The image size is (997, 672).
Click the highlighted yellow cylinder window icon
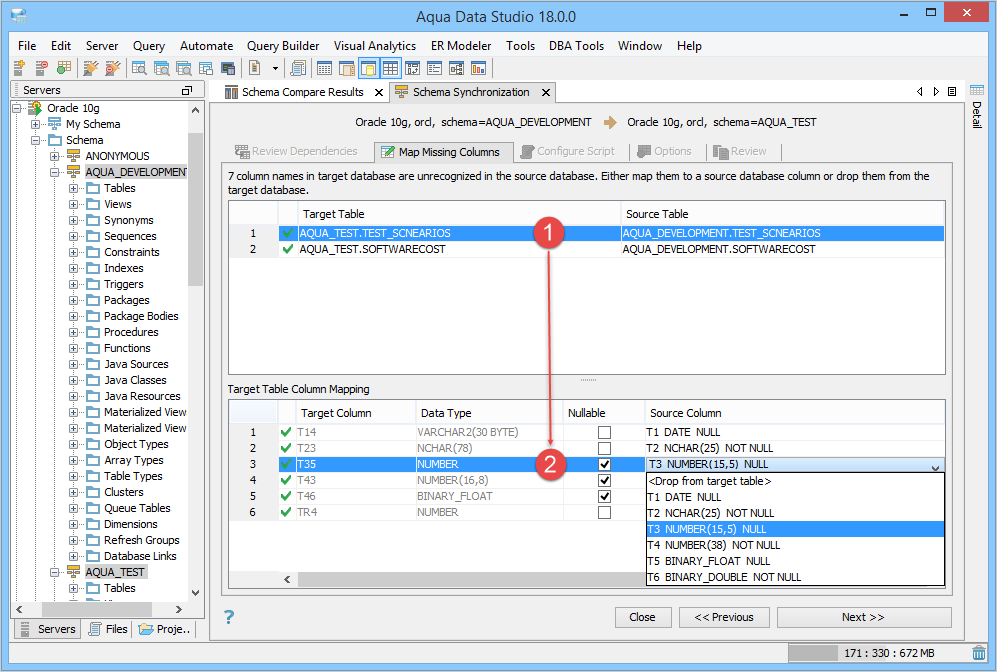coord(369,67)
